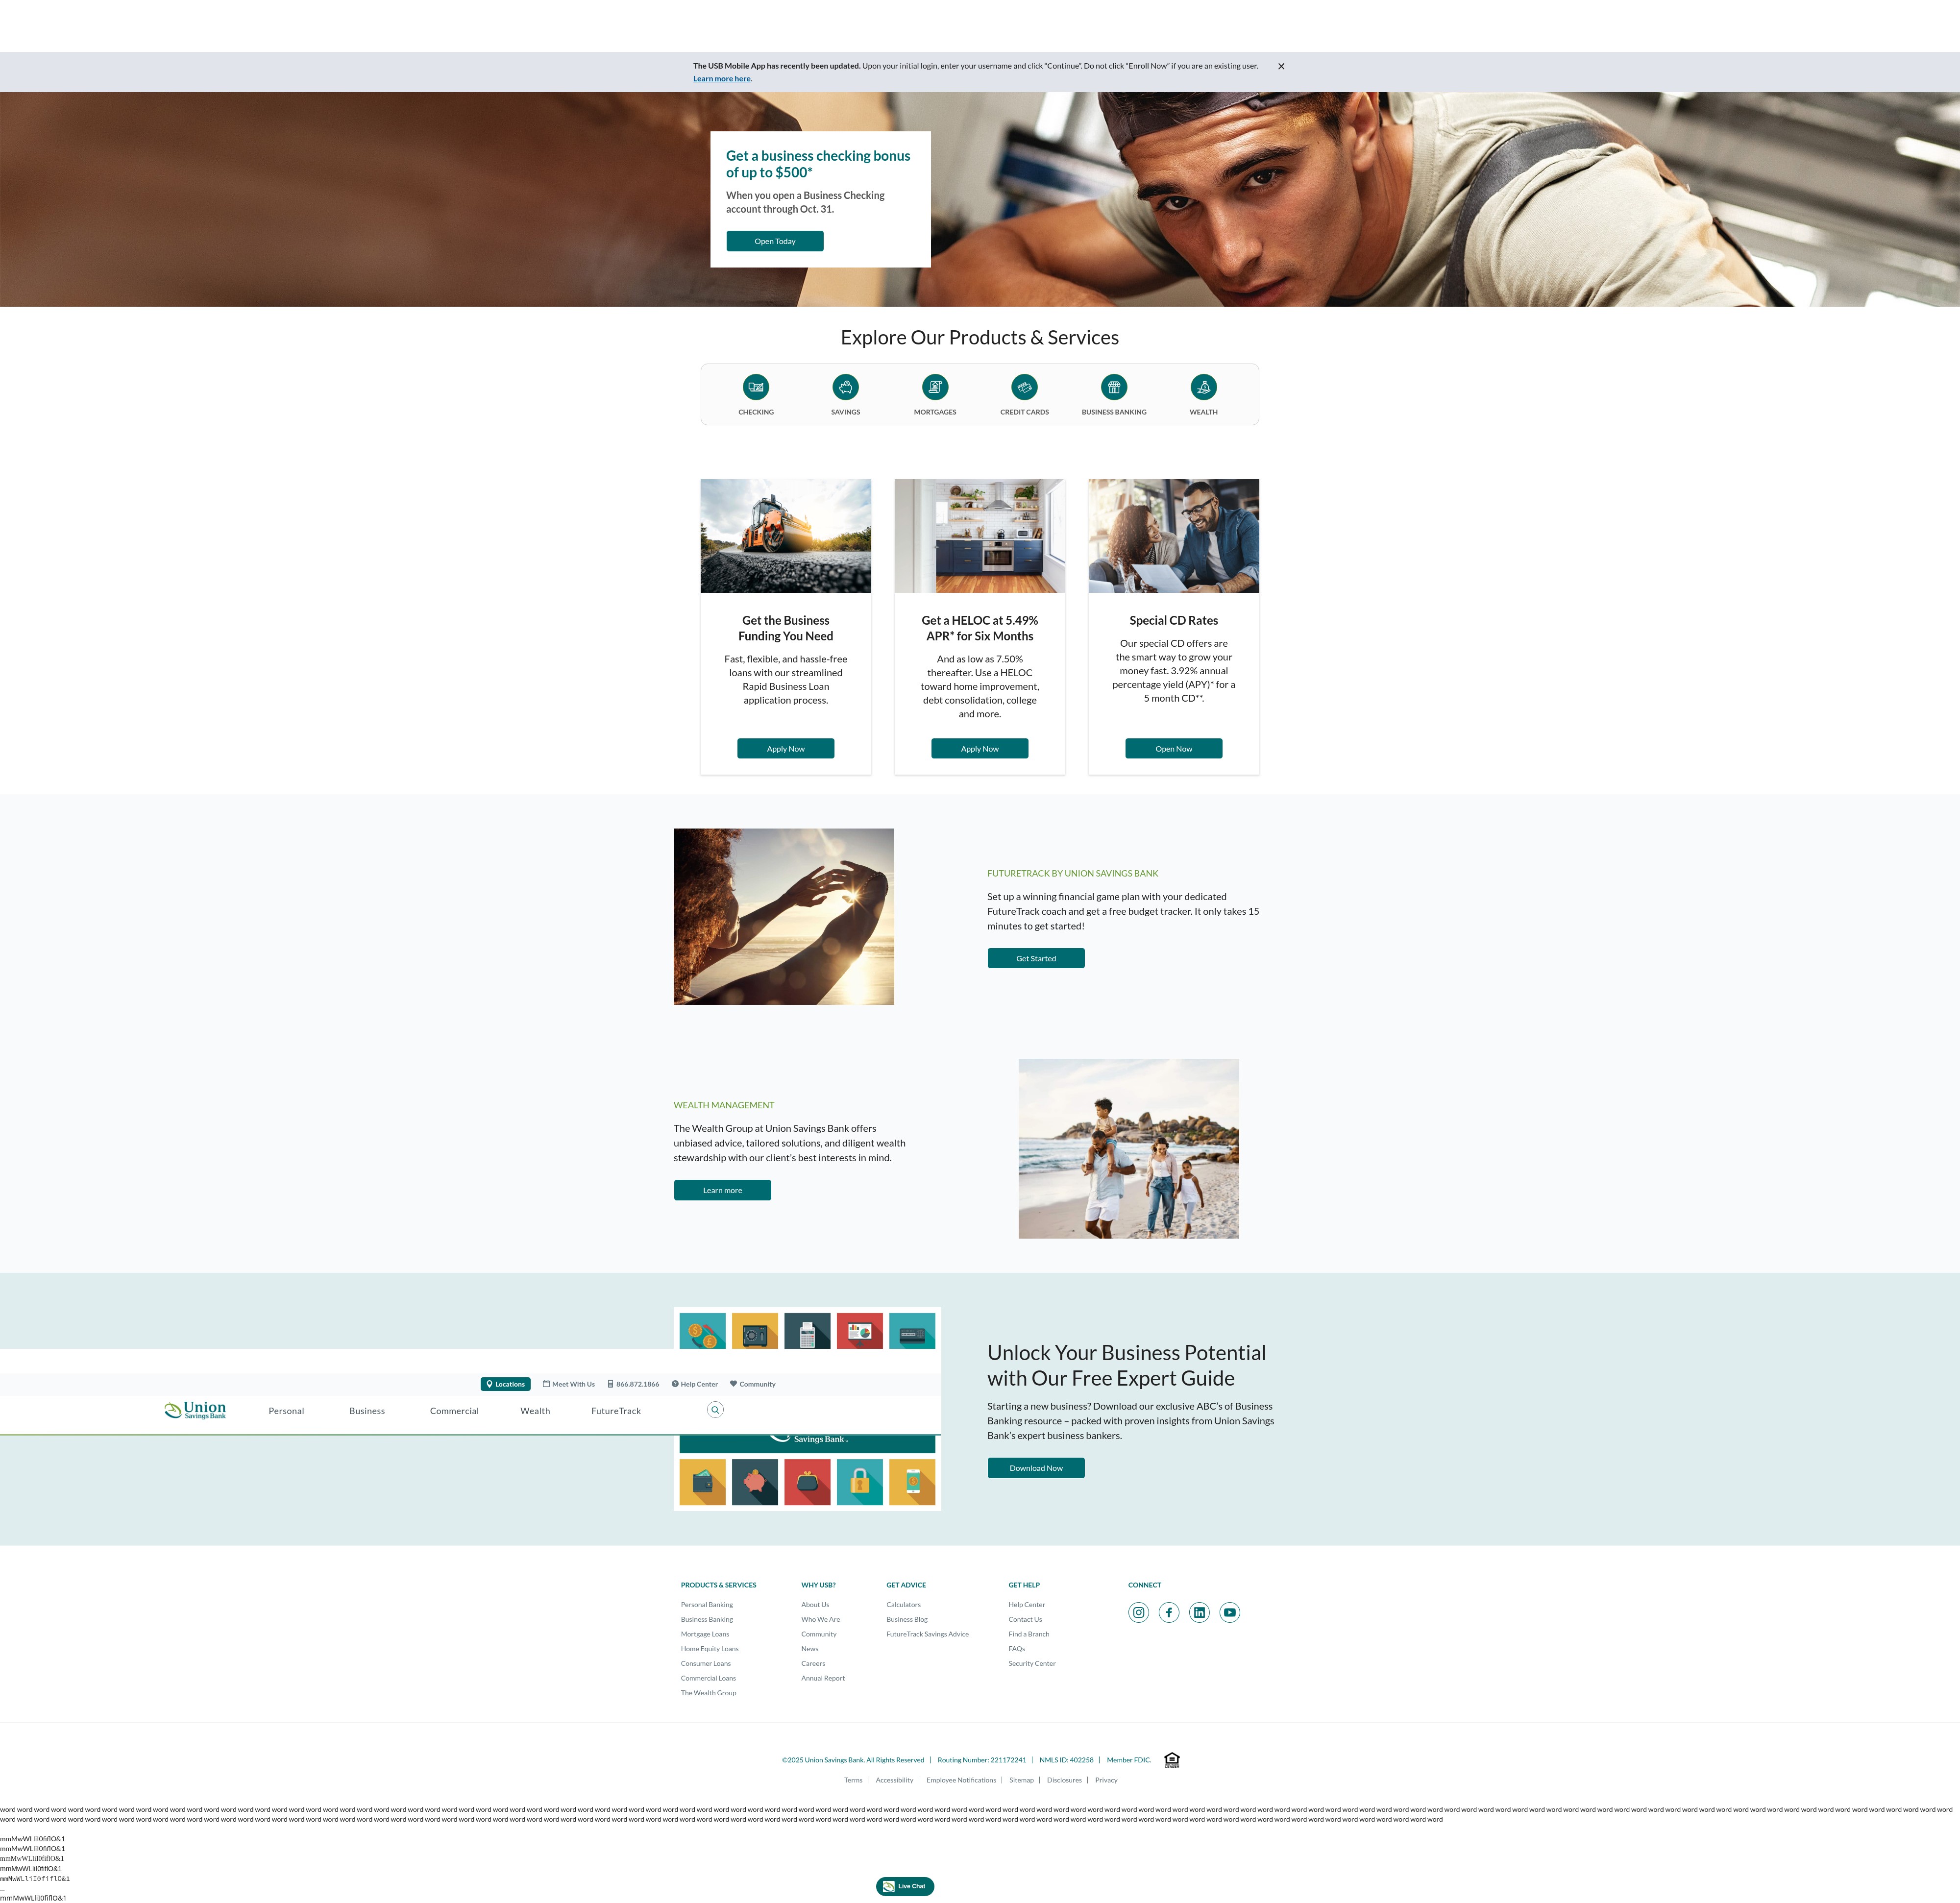Open the Accessibility link
Screen dimensions: 1960x1903
[894, 1780]
